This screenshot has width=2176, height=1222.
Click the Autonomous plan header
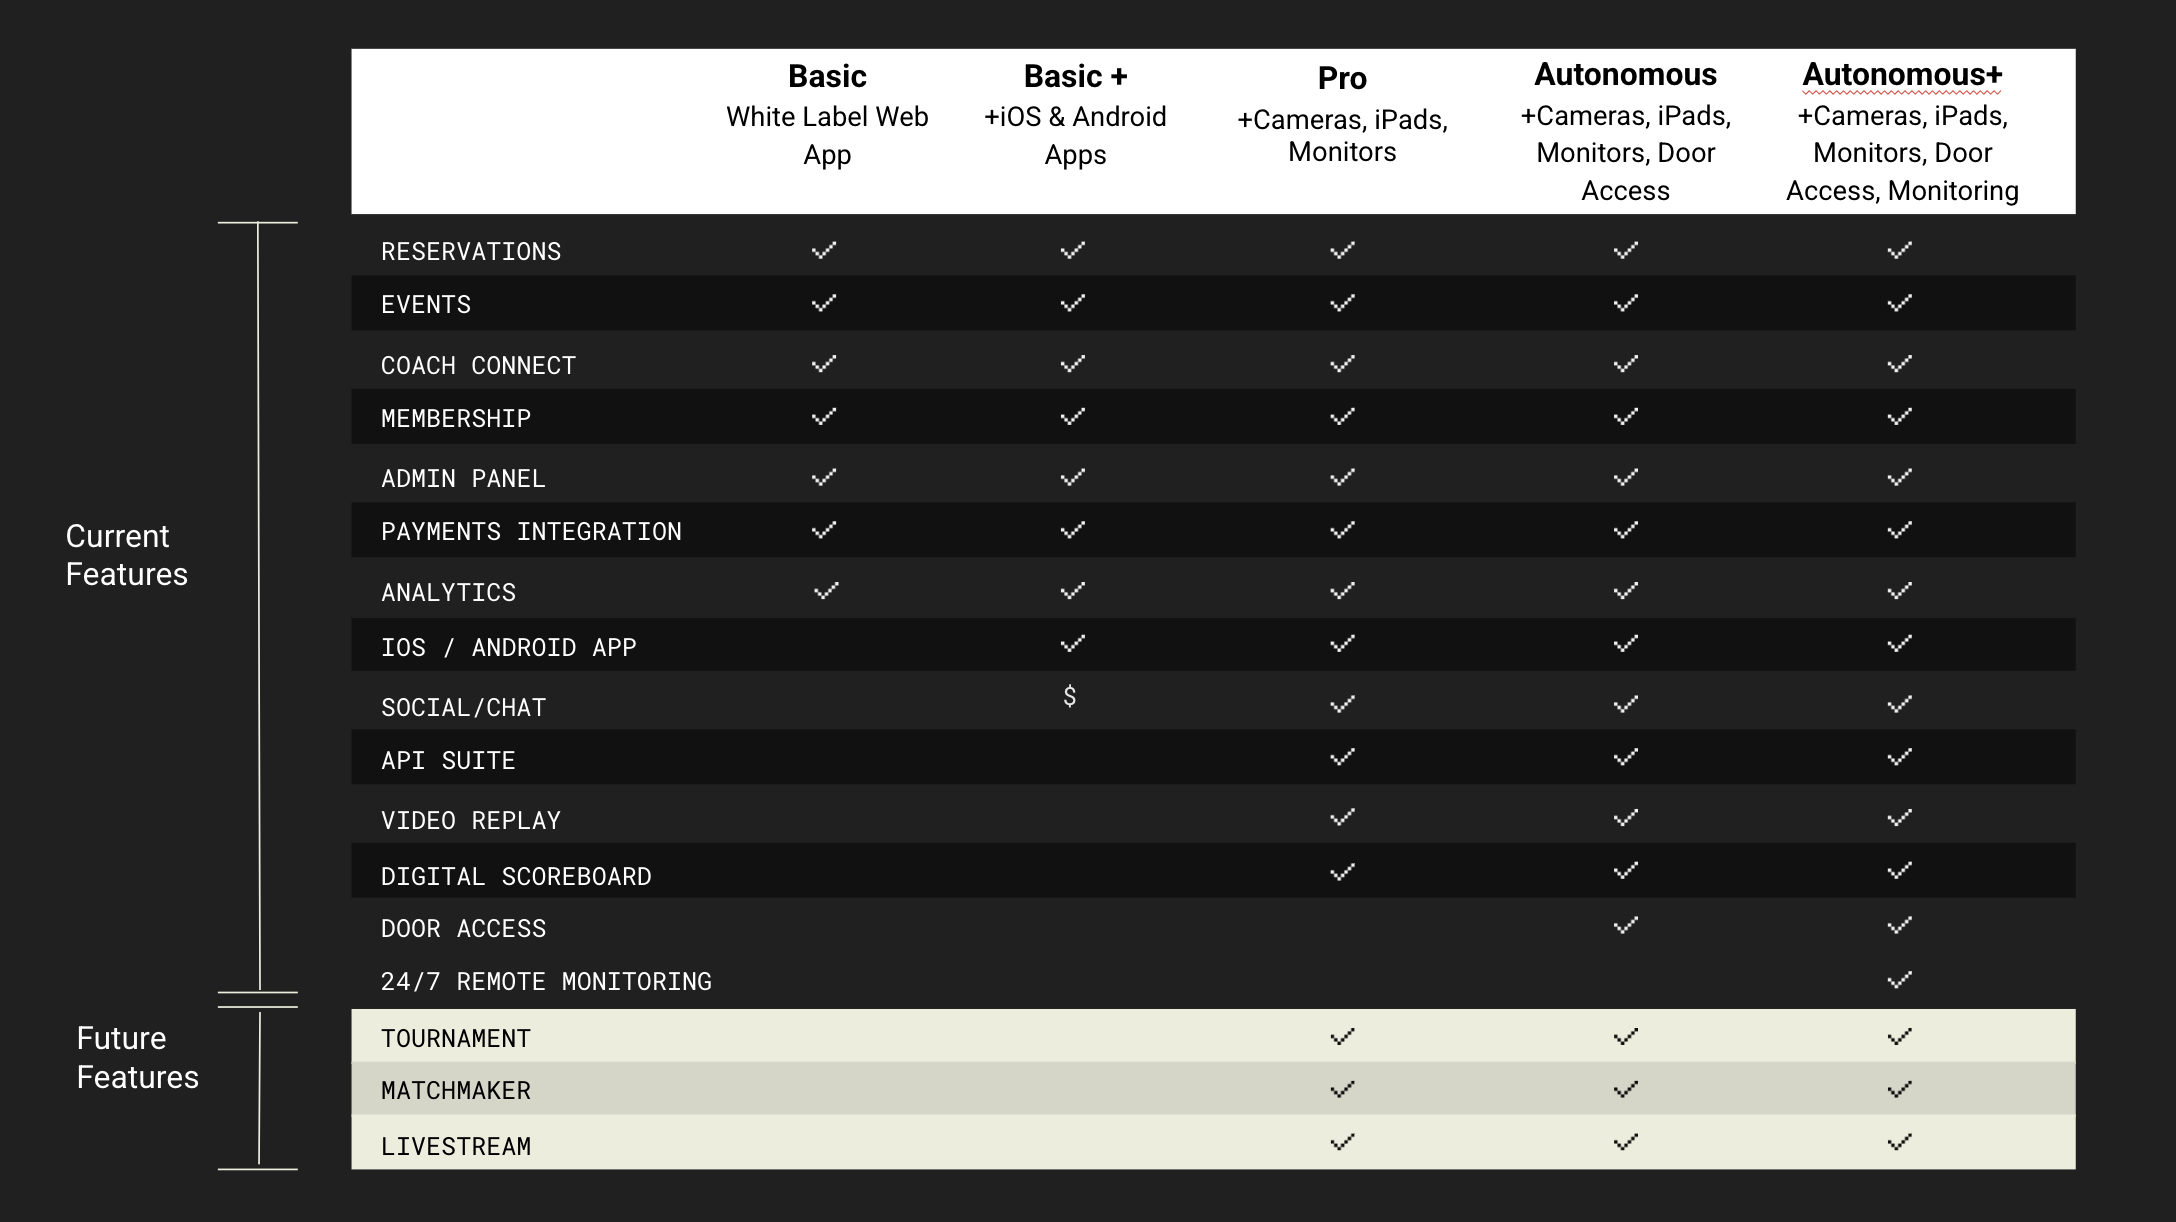pos(1625,75)
